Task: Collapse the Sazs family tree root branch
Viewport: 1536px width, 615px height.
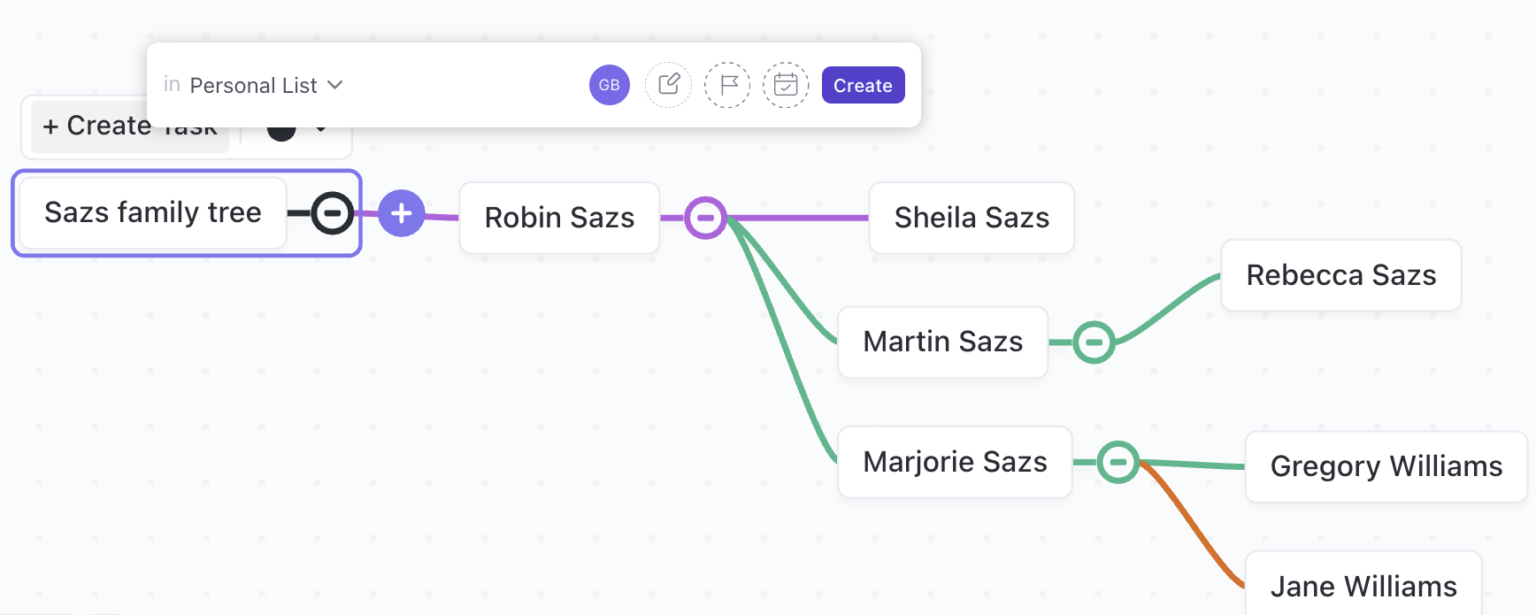Action: click(330, 213)
